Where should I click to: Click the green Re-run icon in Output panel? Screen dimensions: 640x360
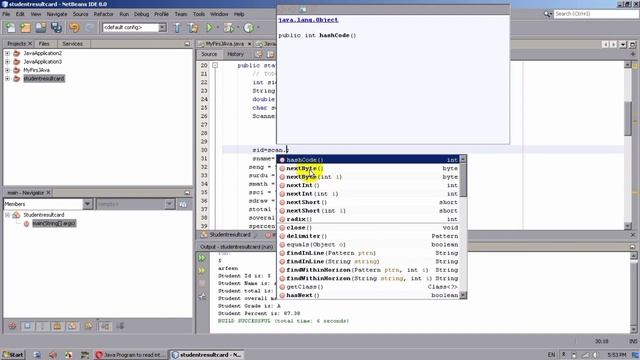tap(202, 258)
